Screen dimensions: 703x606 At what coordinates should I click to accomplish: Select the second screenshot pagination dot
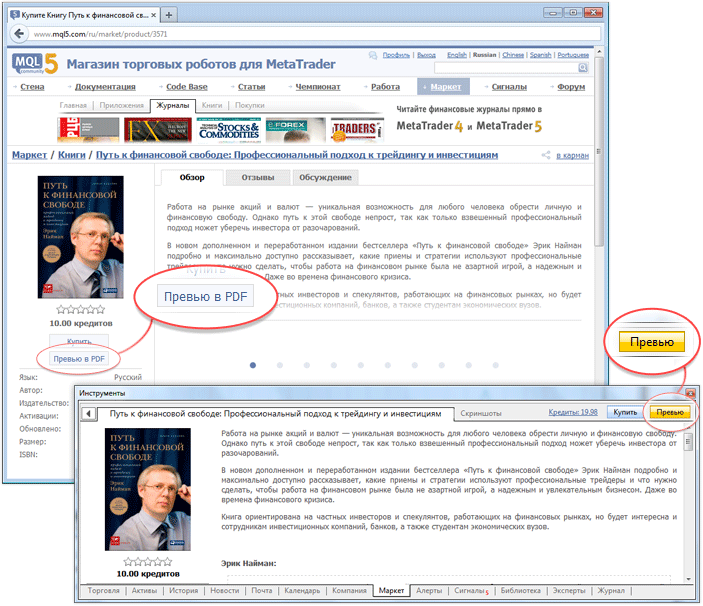(x=280, y=365)
